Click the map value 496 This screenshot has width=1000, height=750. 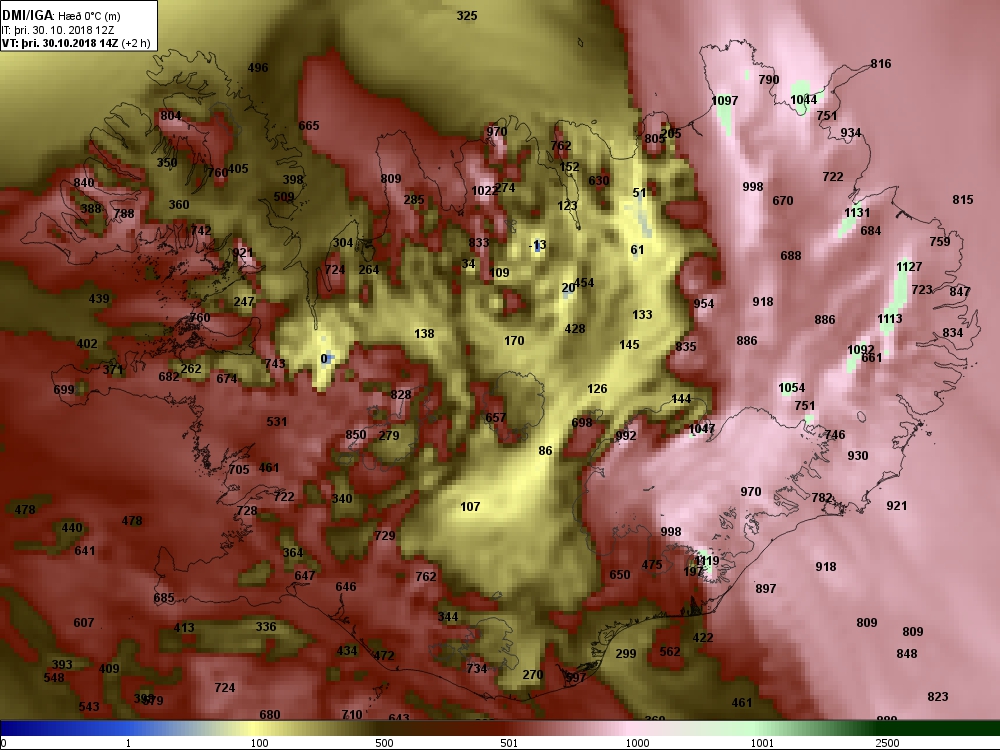tap(258, 67)
